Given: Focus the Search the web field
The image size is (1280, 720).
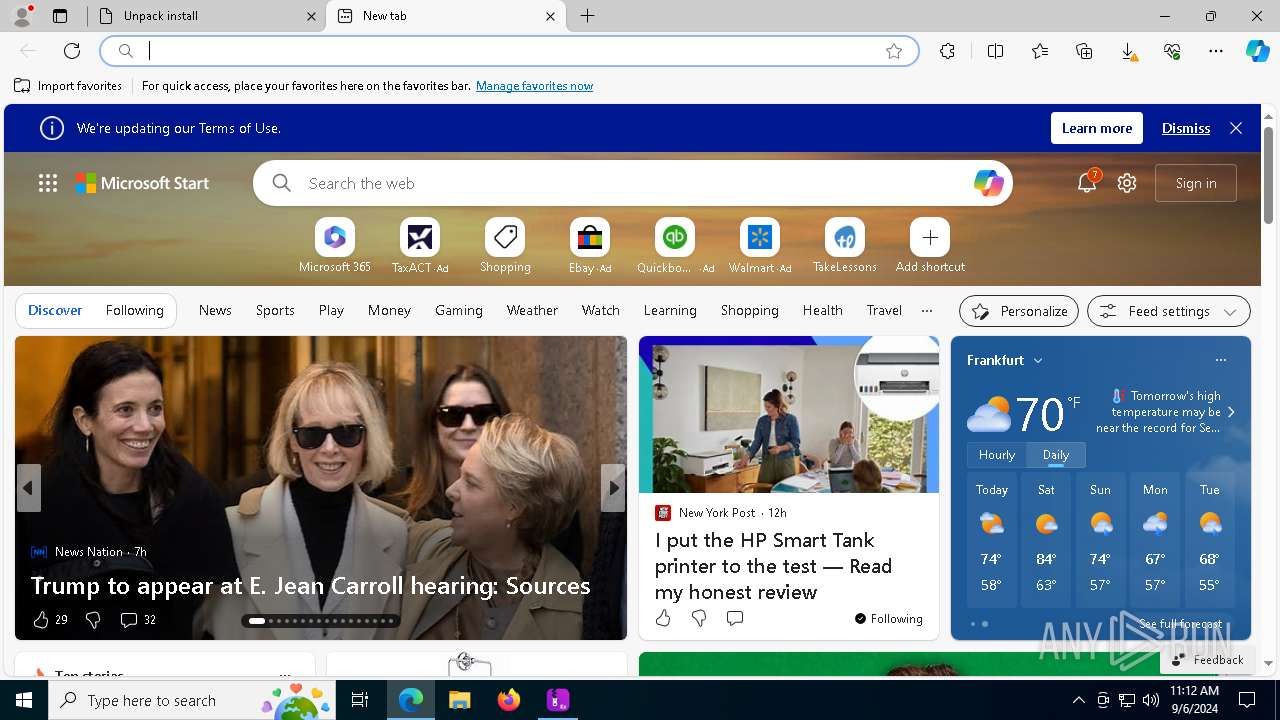Looking at the screenshot, I should coord(633,183).
